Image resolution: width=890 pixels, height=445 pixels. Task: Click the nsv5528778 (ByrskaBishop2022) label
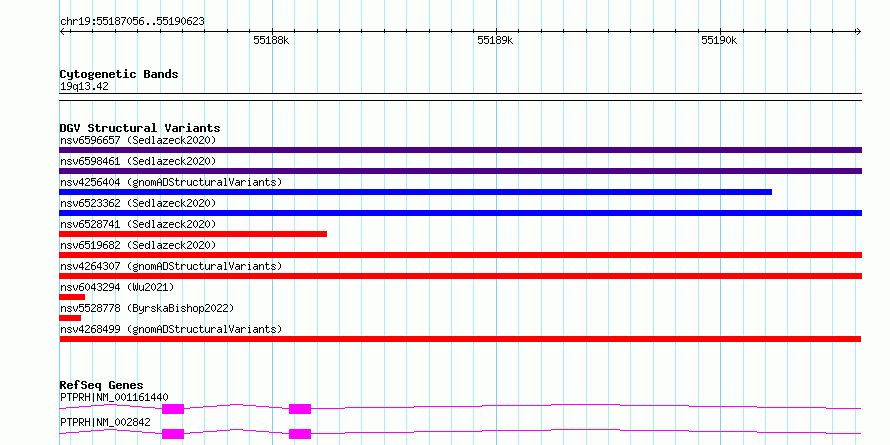[147, 308]
